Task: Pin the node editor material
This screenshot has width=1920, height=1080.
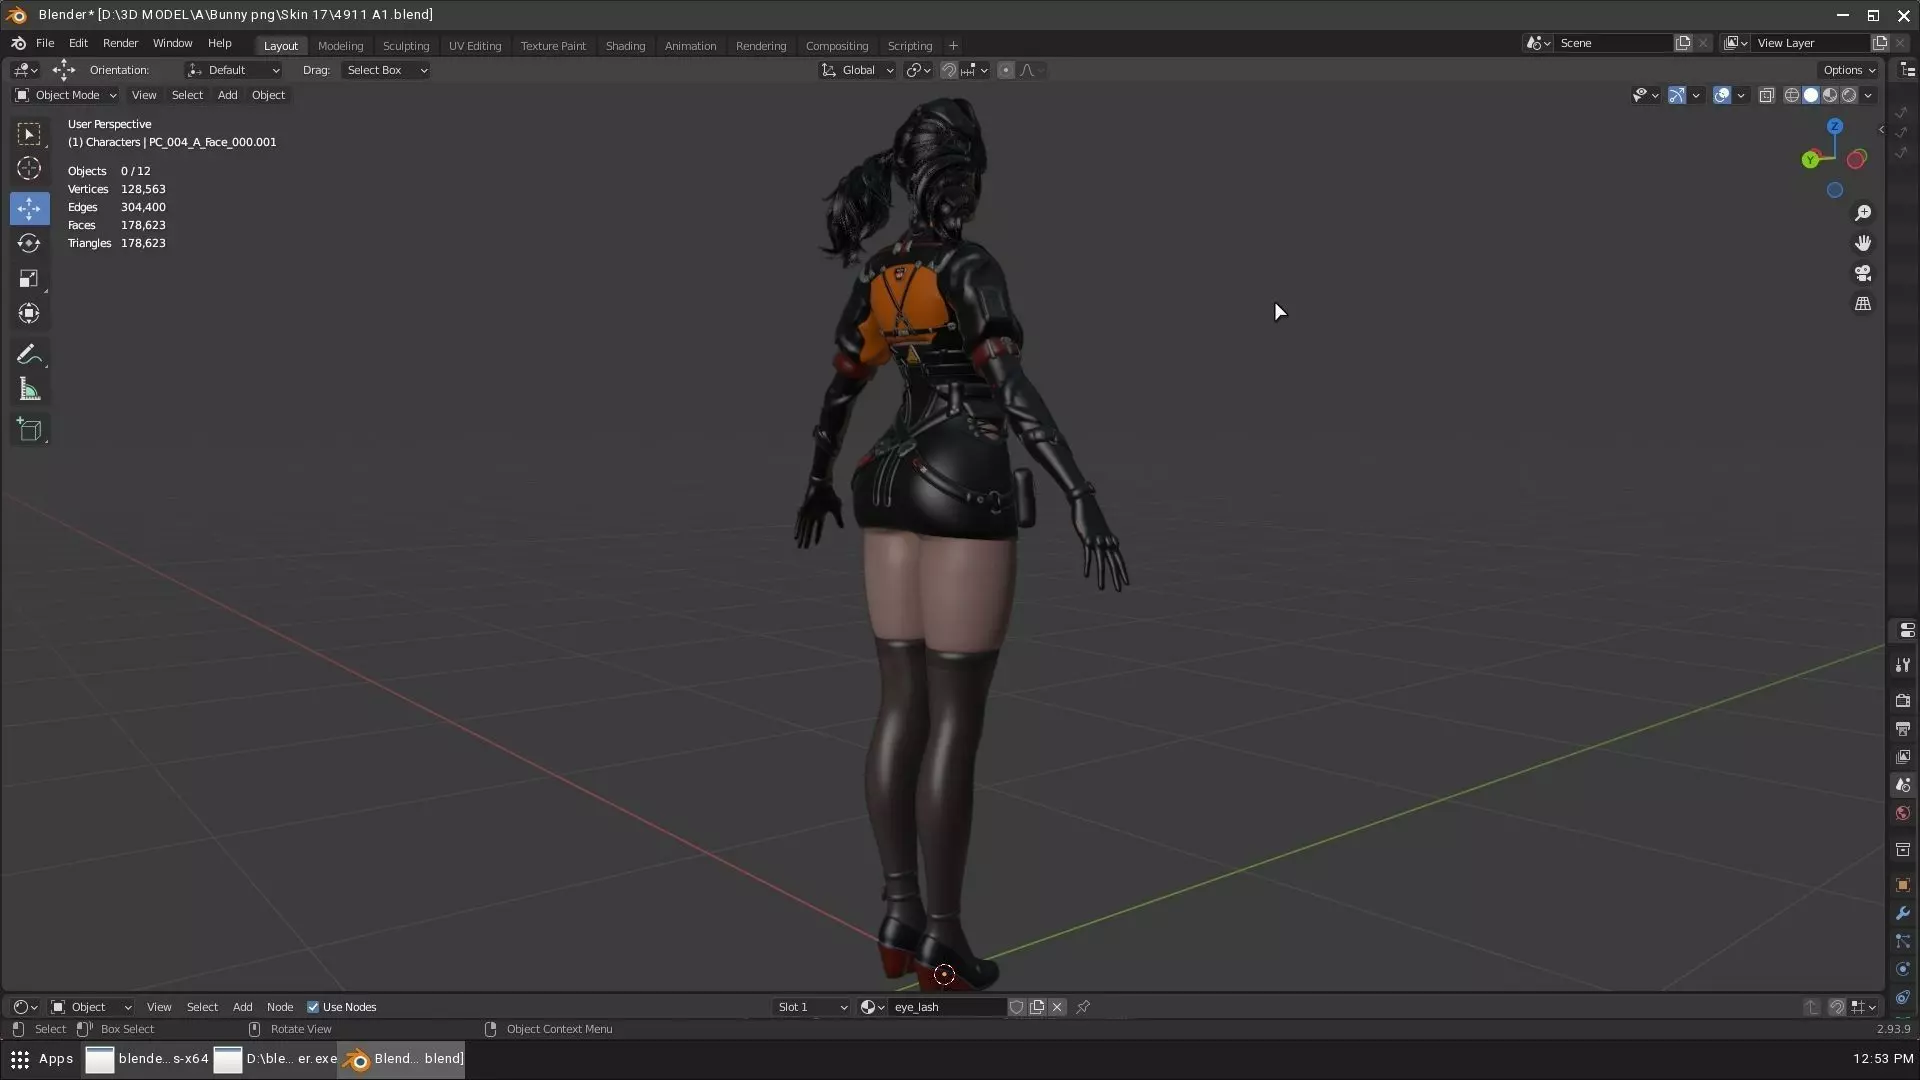Action: click(1083, 1007)
